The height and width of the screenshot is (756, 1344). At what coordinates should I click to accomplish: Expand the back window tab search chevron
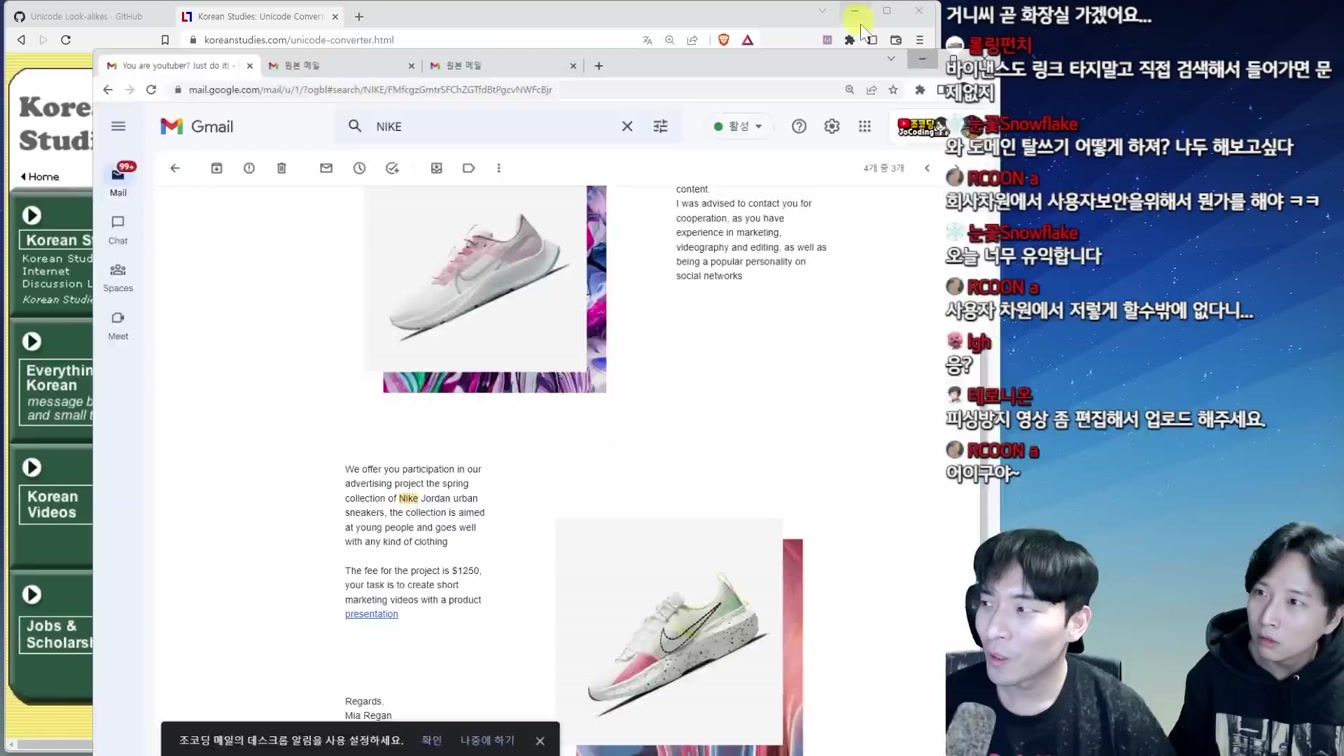pyautogui.click(x=822, y=11)
